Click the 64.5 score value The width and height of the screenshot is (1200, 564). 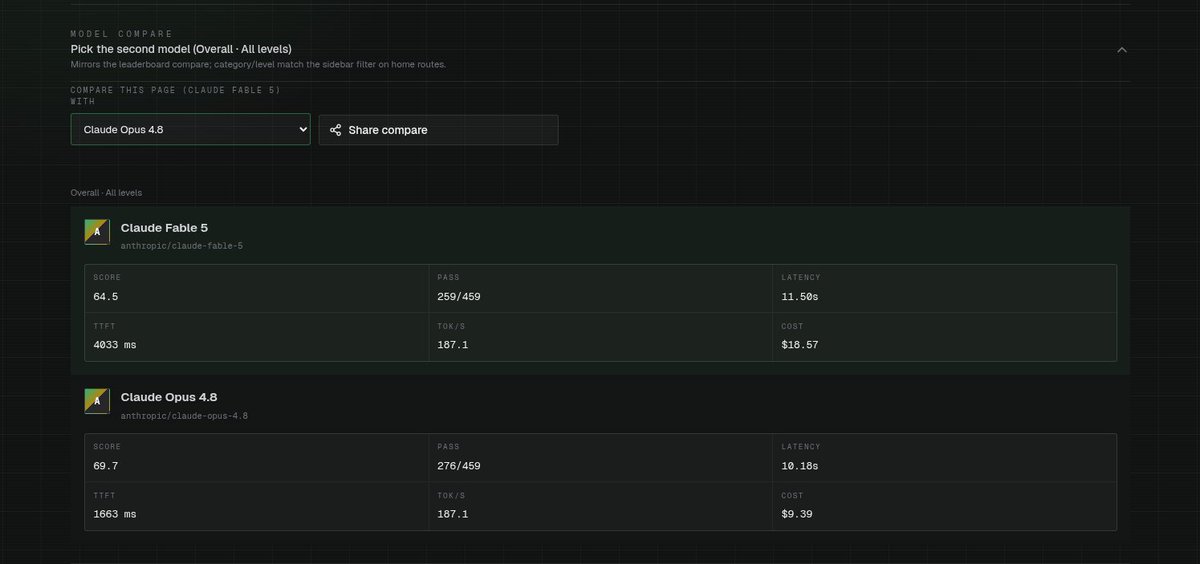[x=106, y=297]
